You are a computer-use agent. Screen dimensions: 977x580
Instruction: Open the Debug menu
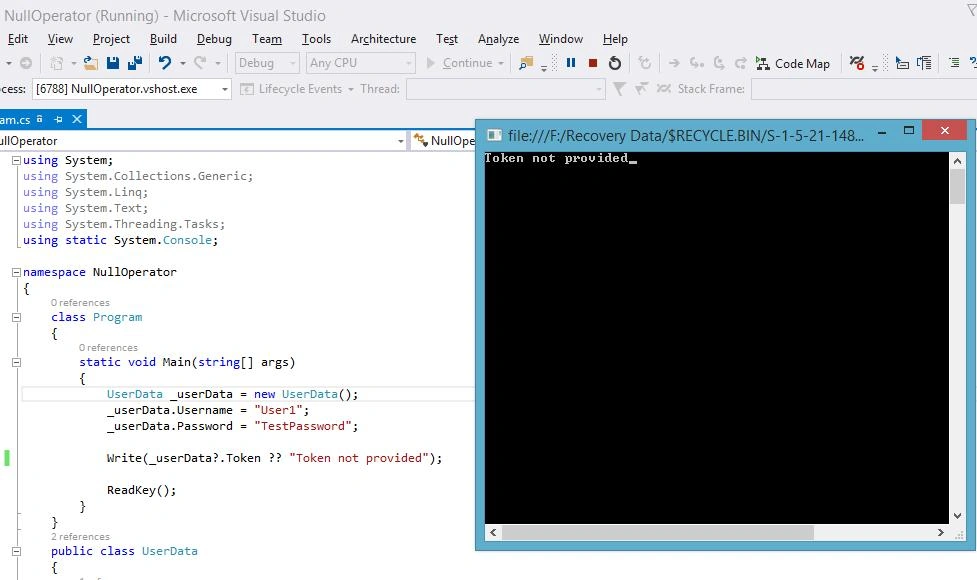pyautogui.click(x=214, y=39)
